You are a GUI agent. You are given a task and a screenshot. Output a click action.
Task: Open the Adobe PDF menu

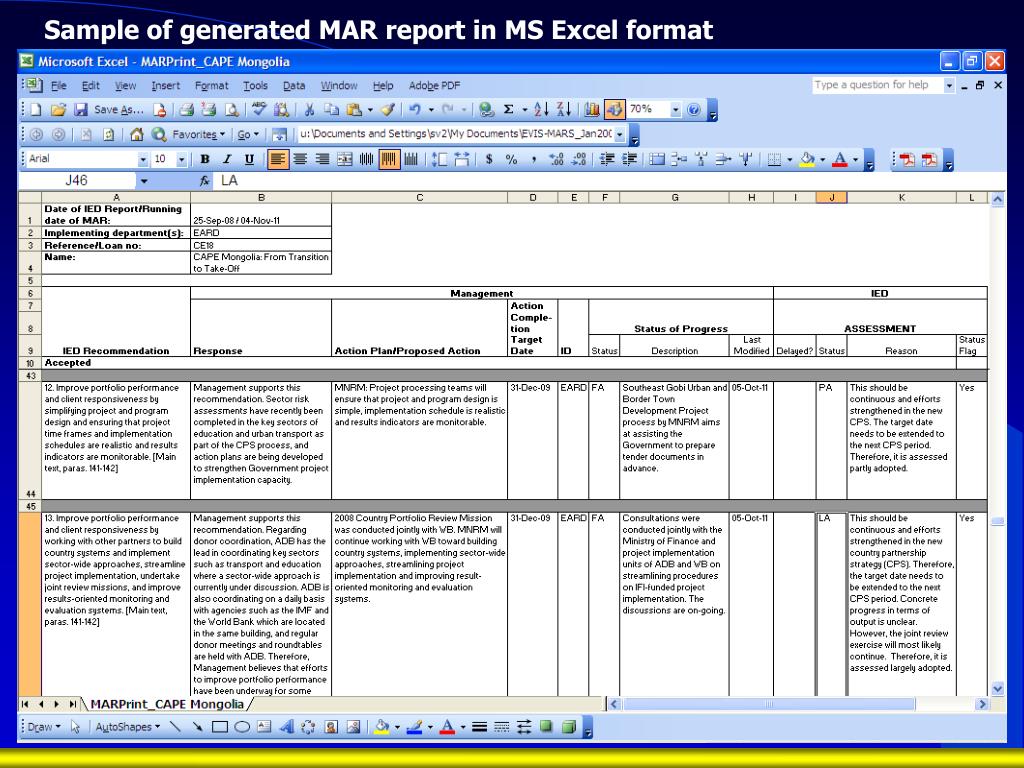pyautogui.click(x=434, y=86)
